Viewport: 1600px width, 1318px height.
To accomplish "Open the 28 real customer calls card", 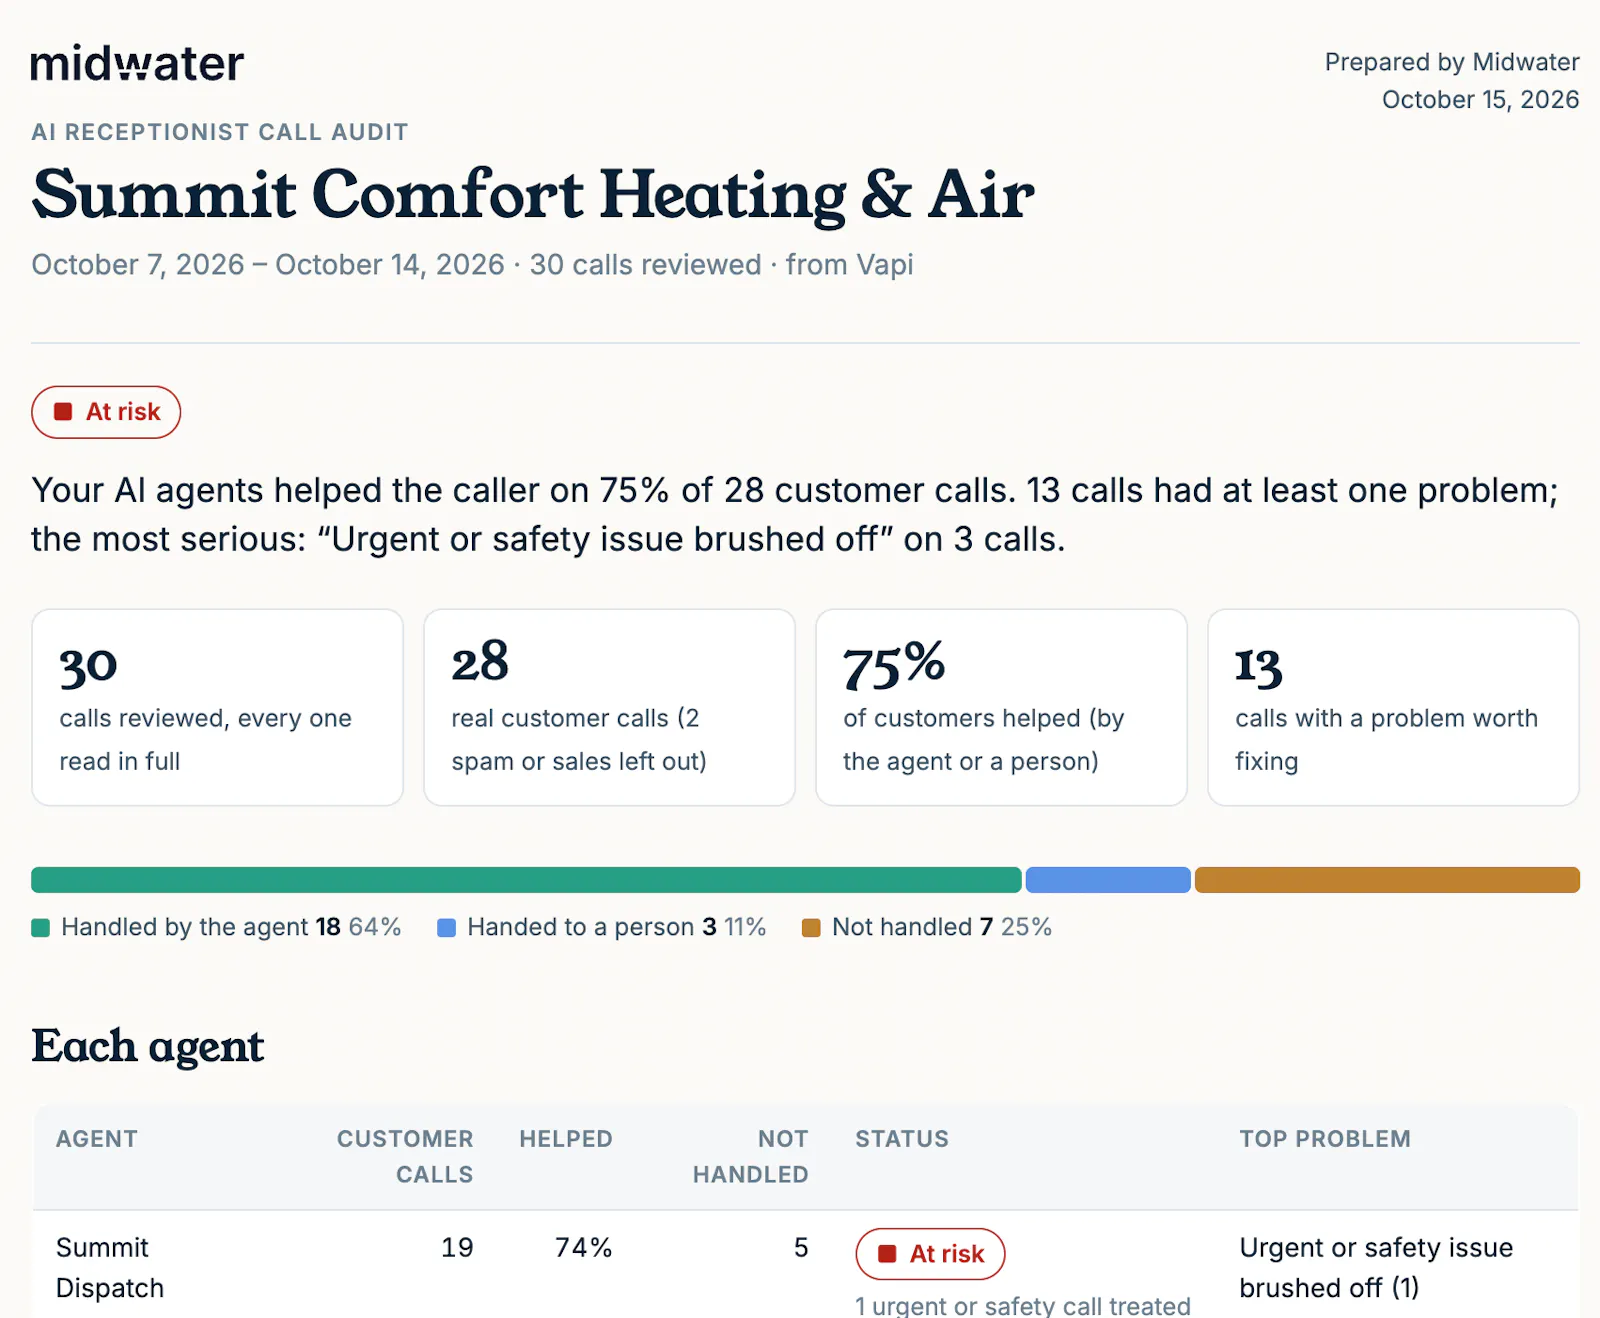I will tap(609, 707).
